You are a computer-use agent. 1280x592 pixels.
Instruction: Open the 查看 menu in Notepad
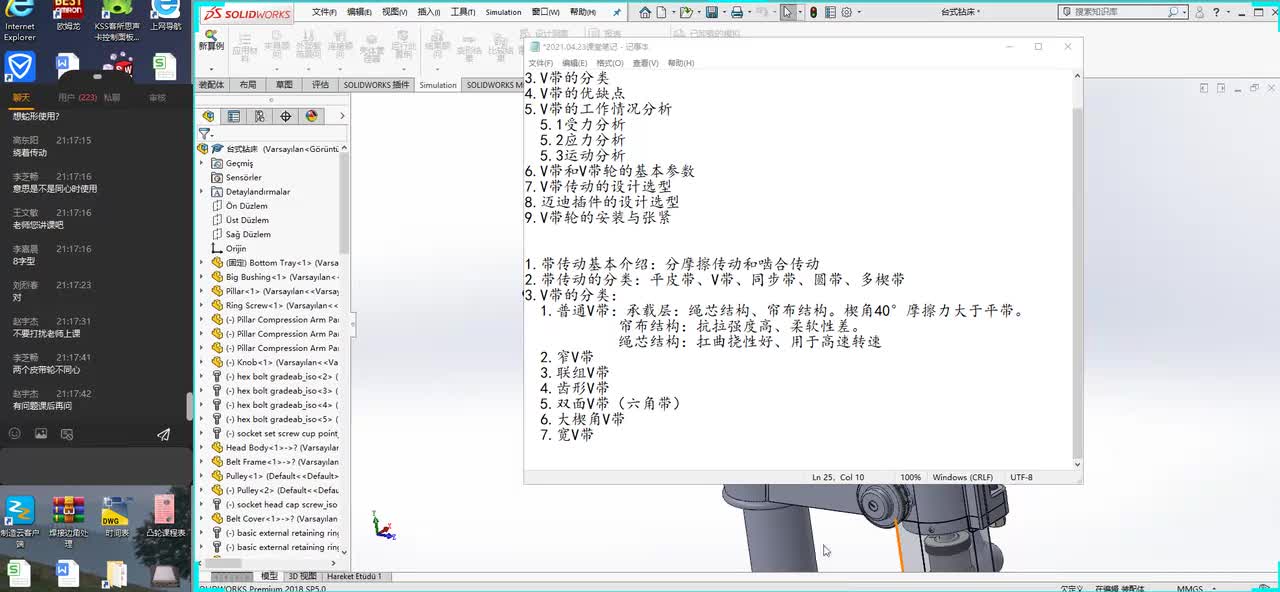coord(648,63)
